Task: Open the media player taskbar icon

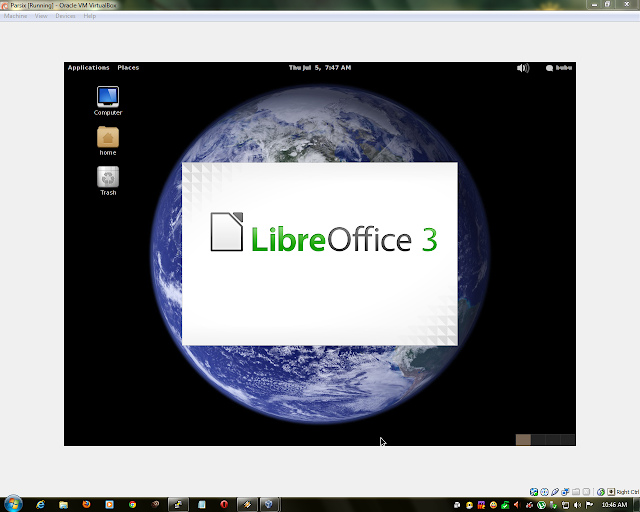Action: coord(109,505)
